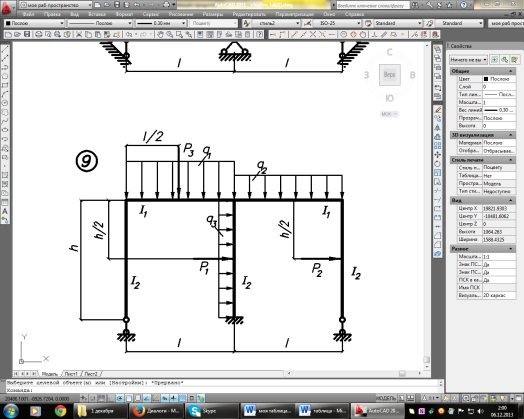524x419 pixels.
Task: Click the Save icon in standard toolbar
Action: tap(27, 34)
